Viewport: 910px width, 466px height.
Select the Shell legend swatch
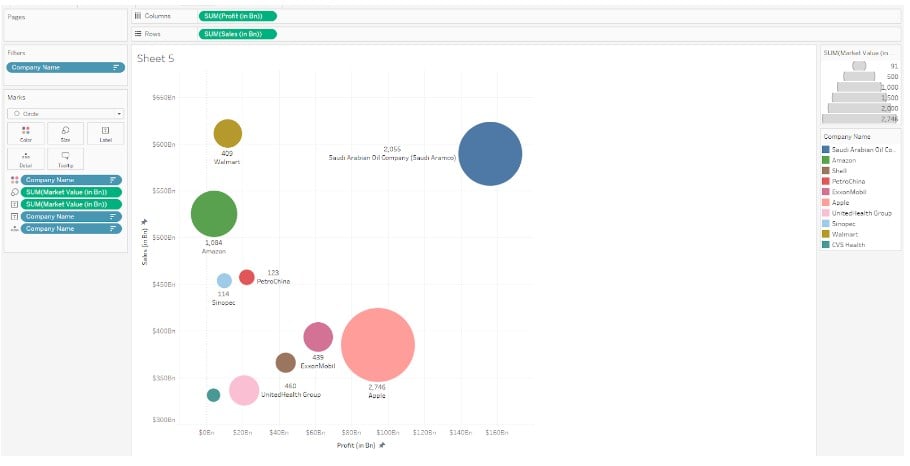click(x=826, y=171)
